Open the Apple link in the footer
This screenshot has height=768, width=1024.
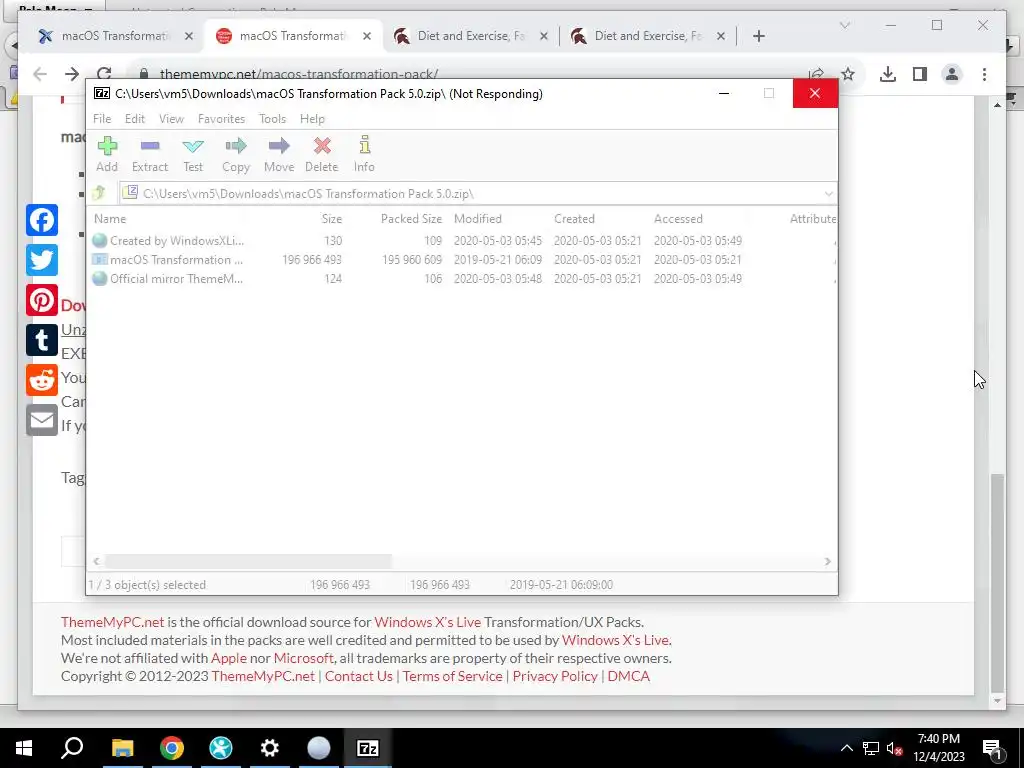coord(229,658)
